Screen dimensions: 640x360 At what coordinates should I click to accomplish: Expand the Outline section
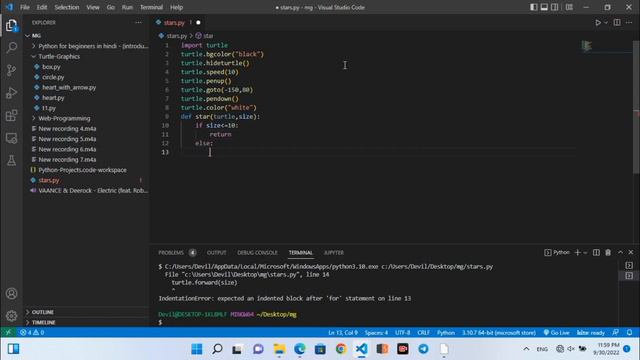click(42, 312)
